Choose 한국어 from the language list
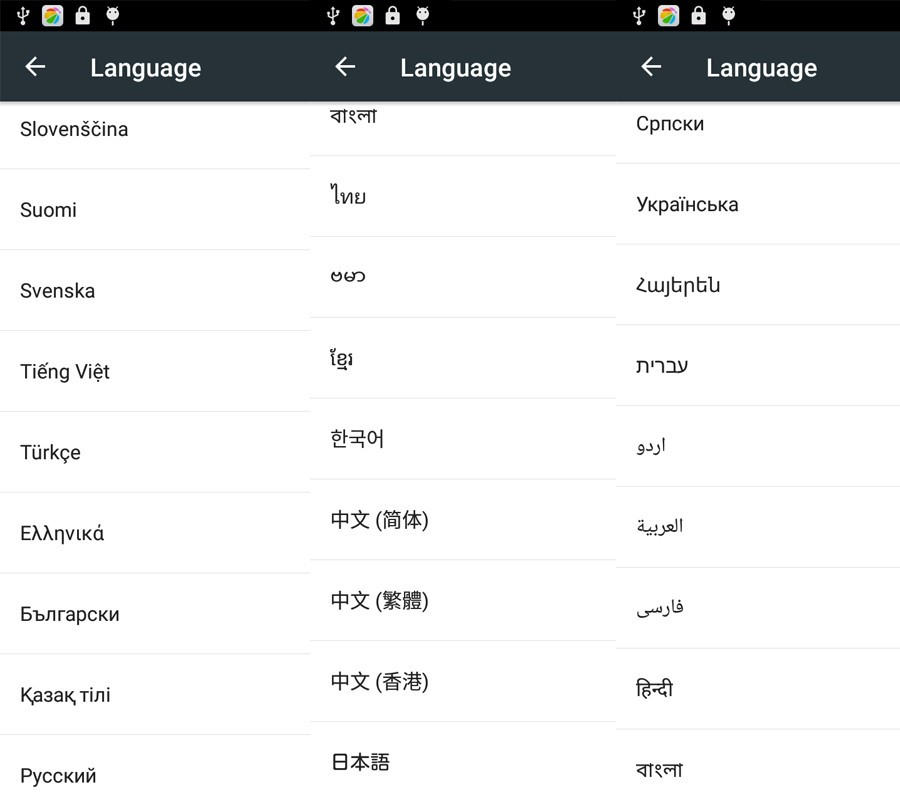This screenshot has width=900, height=802. pos(357,439)
